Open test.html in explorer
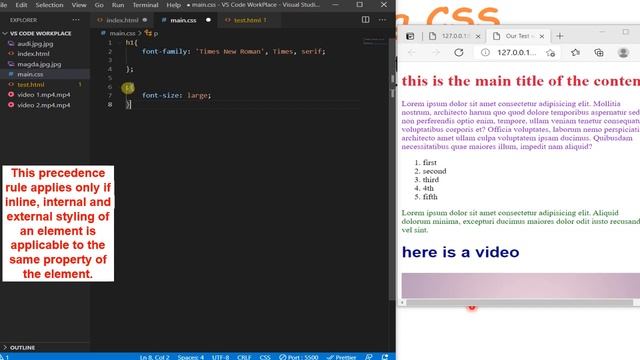 (x=31, y=84)
